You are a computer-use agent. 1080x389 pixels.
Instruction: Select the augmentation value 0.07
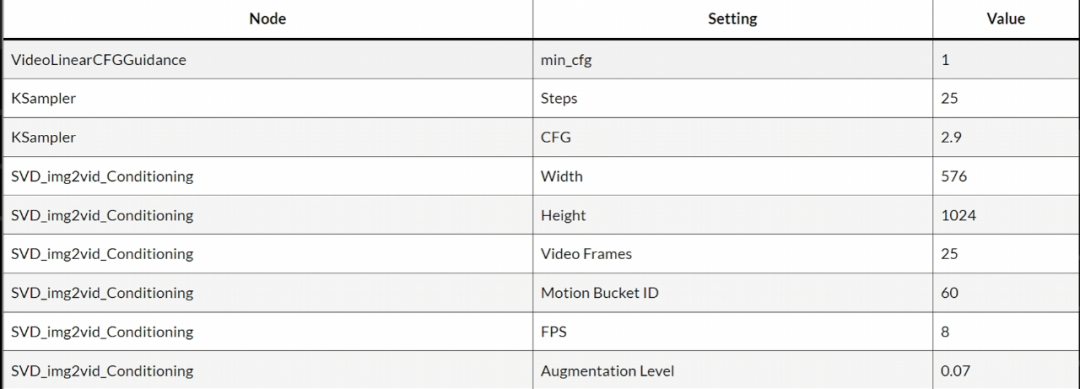1006,370
